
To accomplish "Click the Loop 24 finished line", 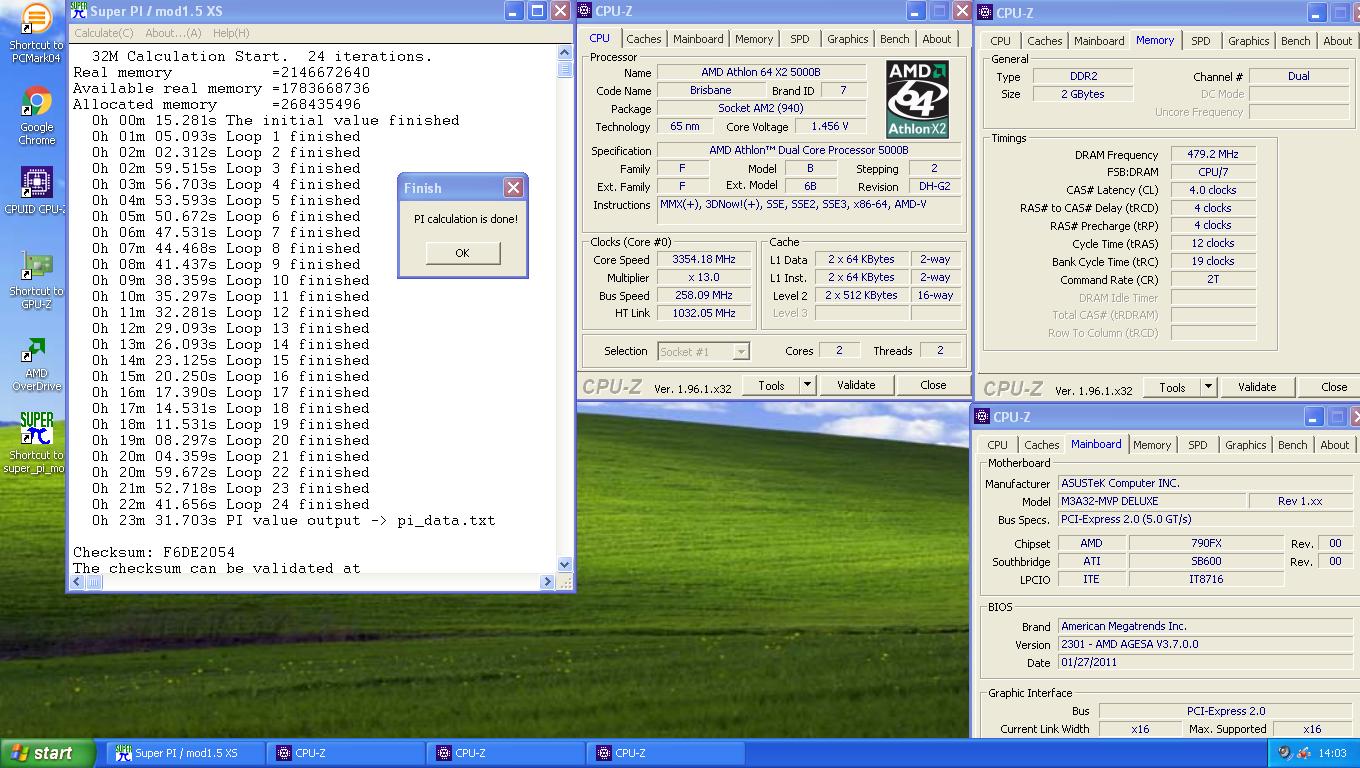I will pos(231,504).
